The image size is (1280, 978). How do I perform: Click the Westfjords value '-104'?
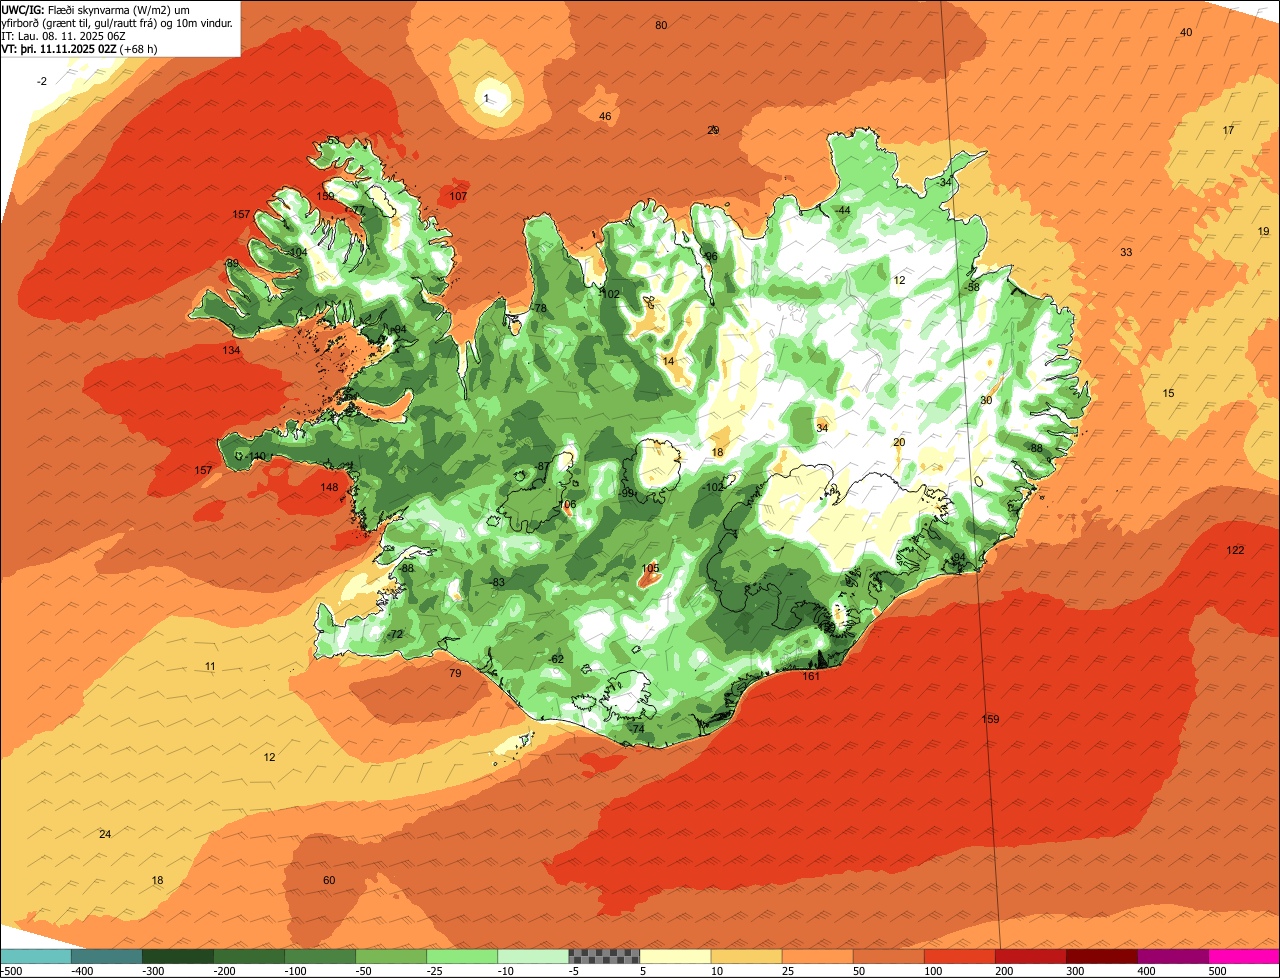click(296, 252)
